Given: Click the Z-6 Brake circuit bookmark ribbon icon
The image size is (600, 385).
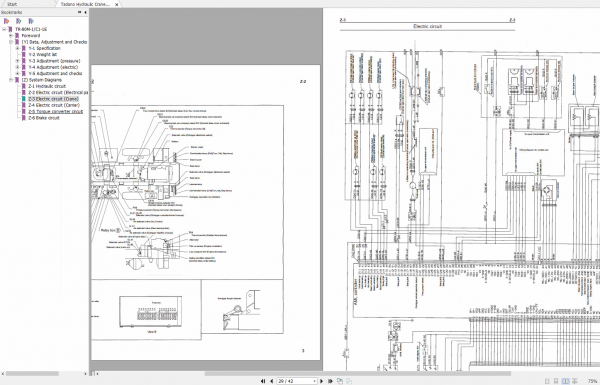Looking at the screenshot, I should (24, 117).
